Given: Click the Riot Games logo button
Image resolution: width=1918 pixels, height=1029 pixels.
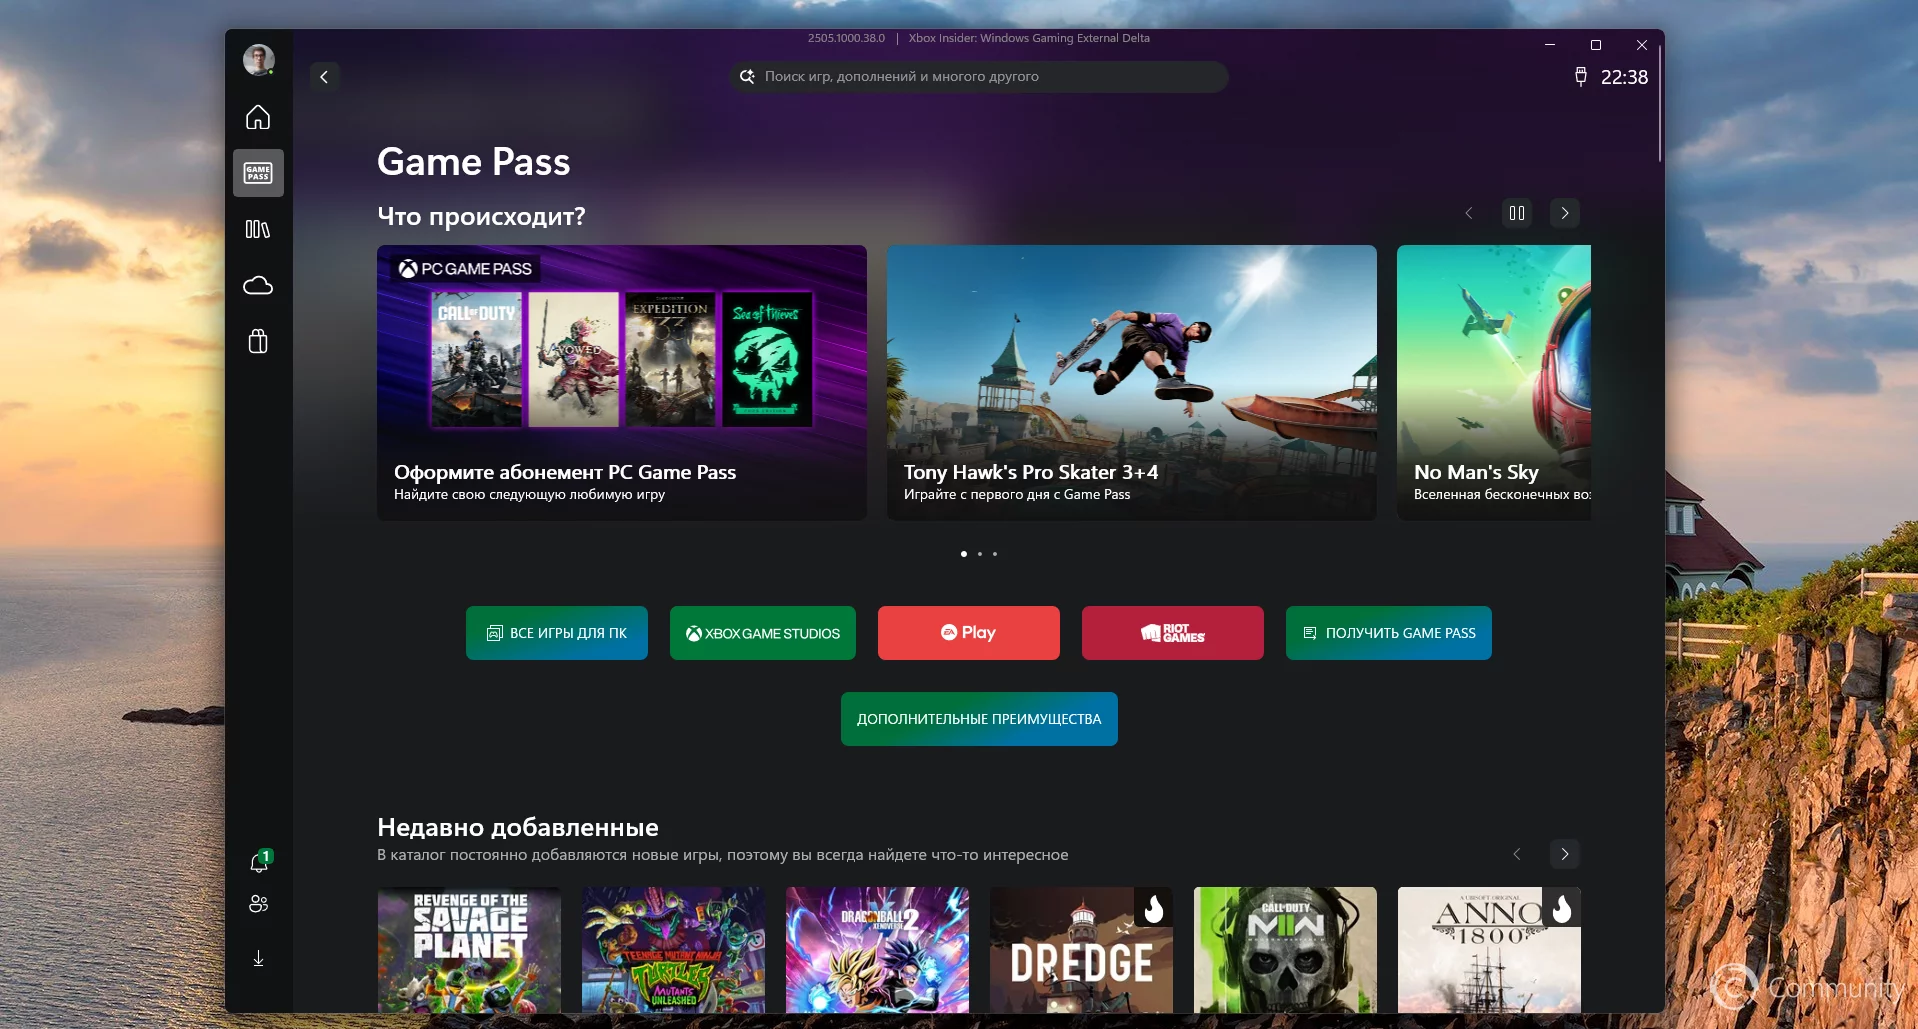Looking at the screenshot, I should click(1173, 633).
